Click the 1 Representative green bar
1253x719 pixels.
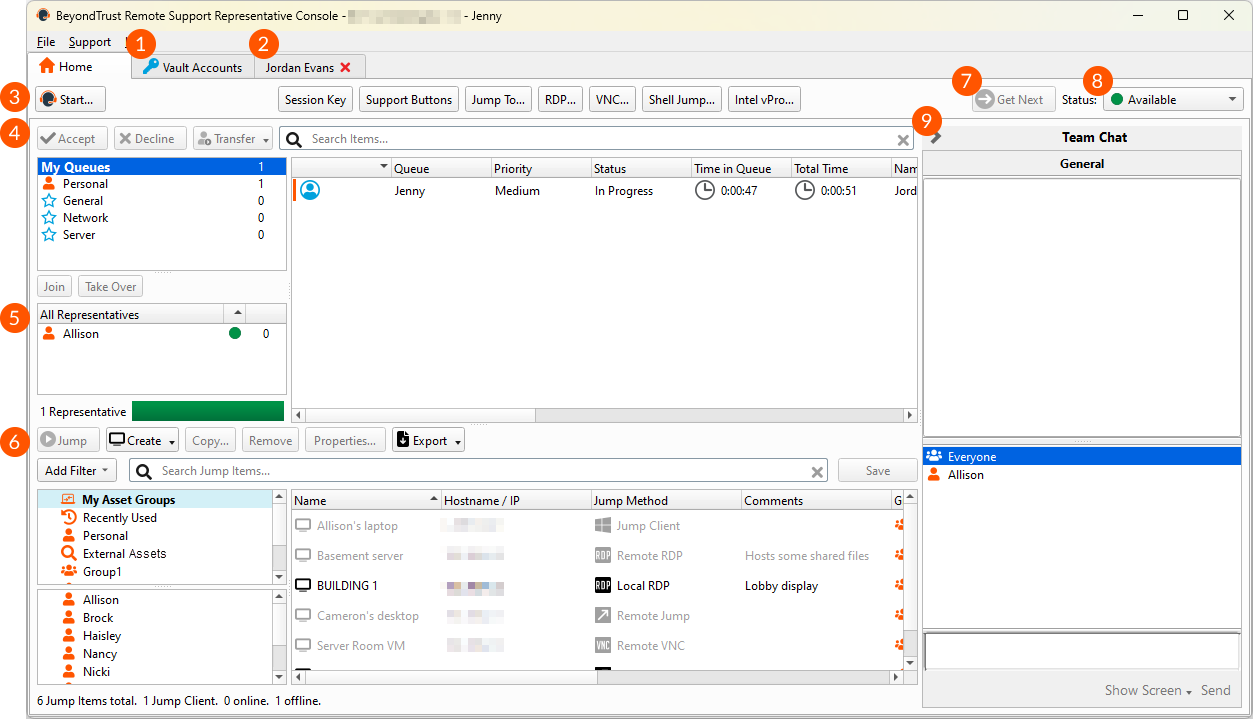click(x=208, y=411)
